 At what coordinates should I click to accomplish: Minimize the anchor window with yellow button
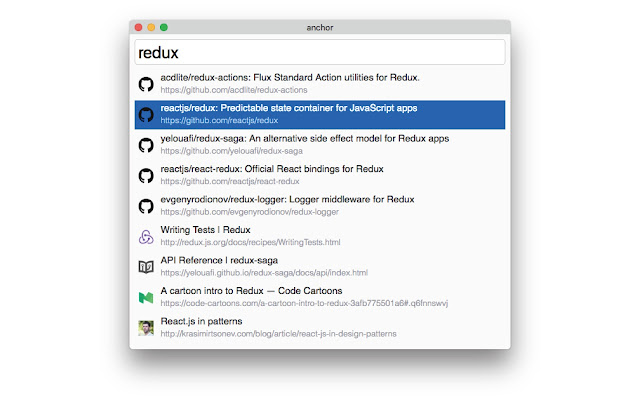tap(151, 27)
